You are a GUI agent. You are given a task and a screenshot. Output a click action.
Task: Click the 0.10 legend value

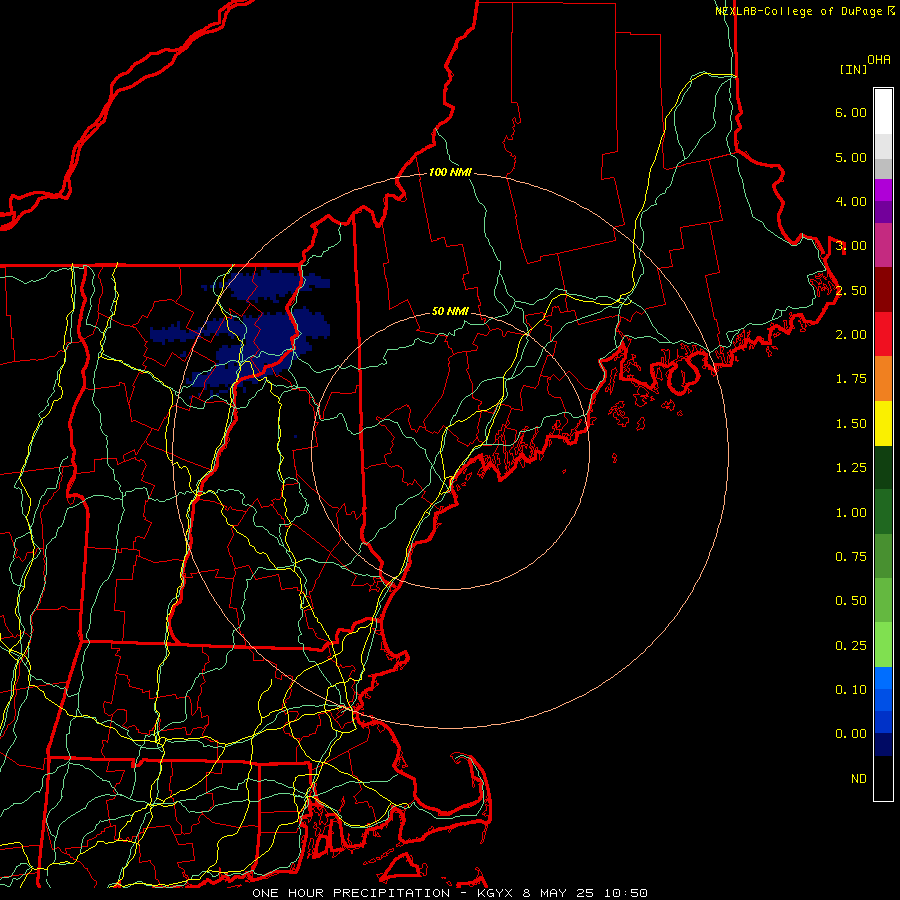(x=851, y=690)
